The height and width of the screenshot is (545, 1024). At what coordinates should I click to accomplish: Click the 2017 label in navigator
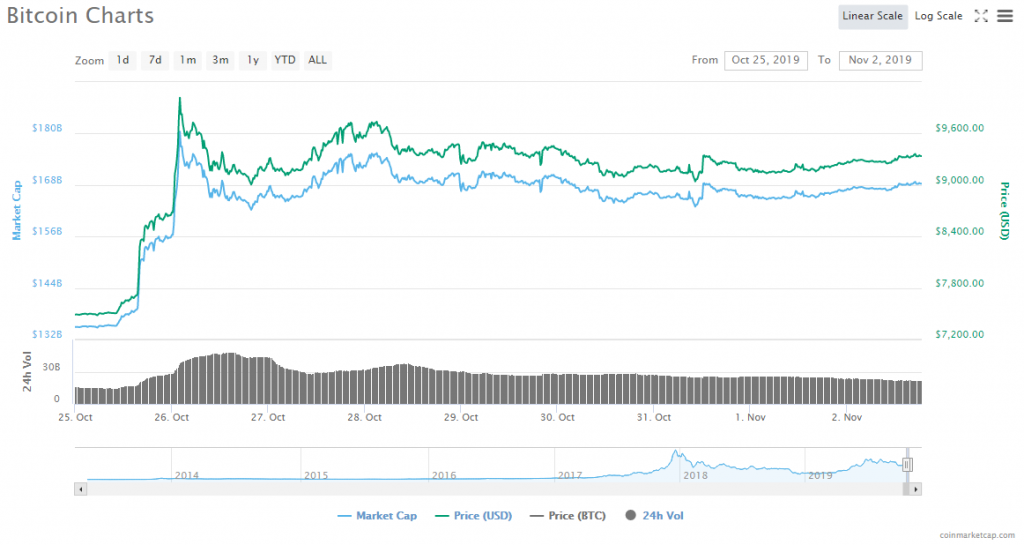pos(569,475)
